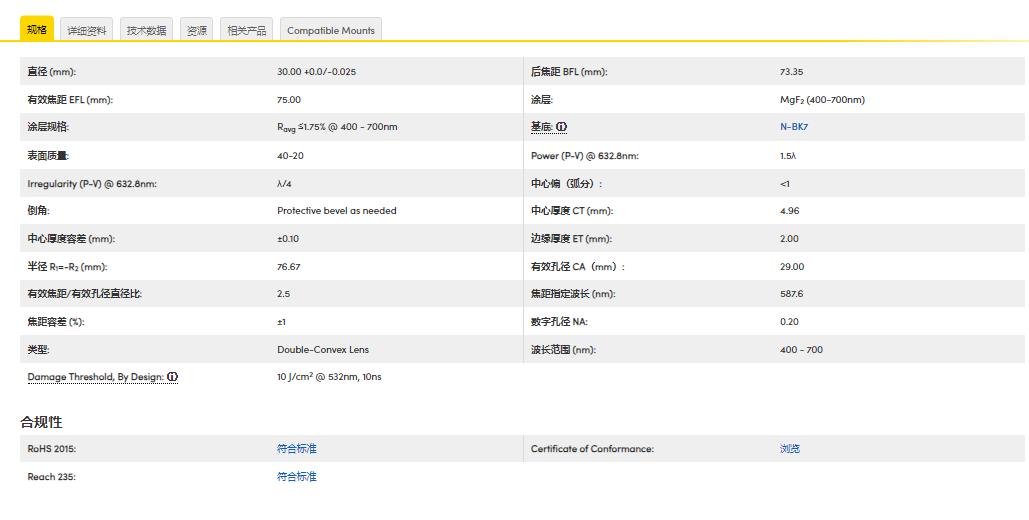
Task: Go to the 相关产品 tab
Action: 246,30
